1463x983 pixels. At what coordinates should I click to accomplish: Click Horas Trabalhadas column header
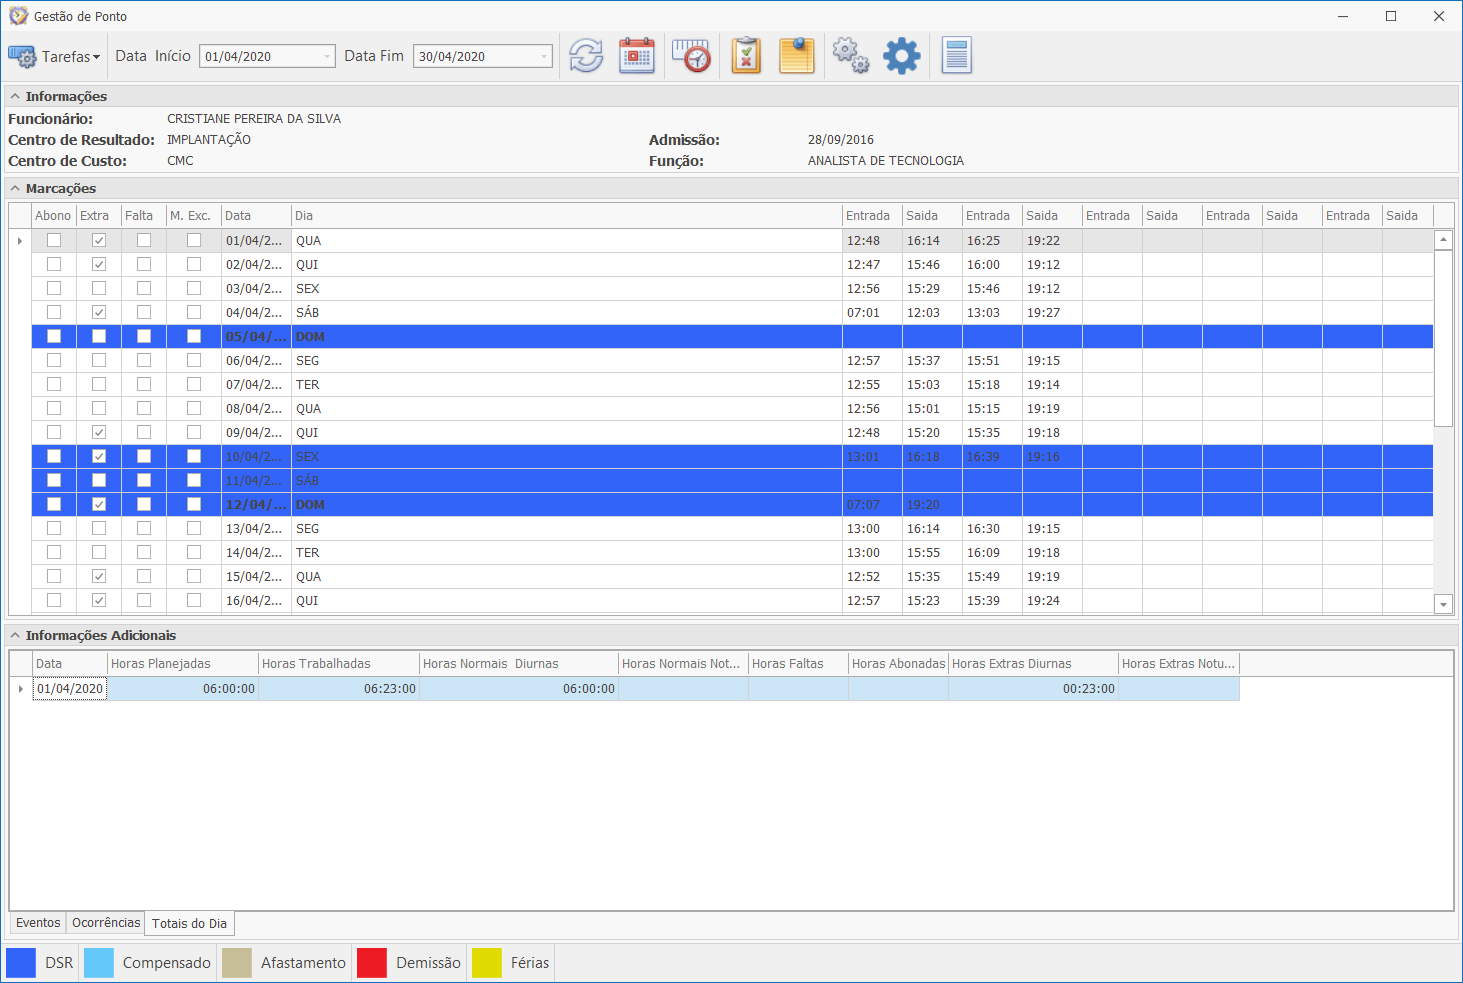pyautogui.click(x=339, y=664)
